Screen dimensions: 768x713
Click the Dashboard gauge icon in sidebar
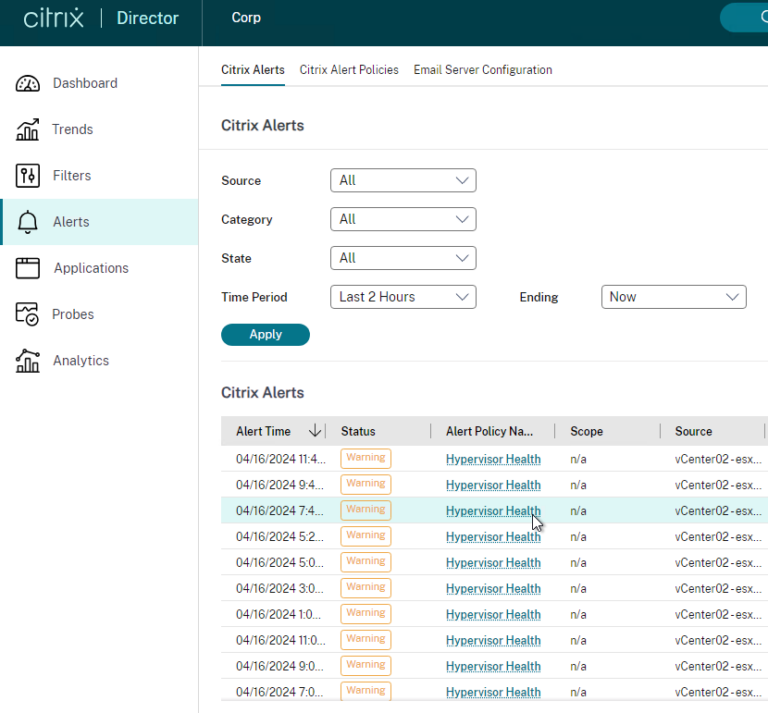coord(28,84)
